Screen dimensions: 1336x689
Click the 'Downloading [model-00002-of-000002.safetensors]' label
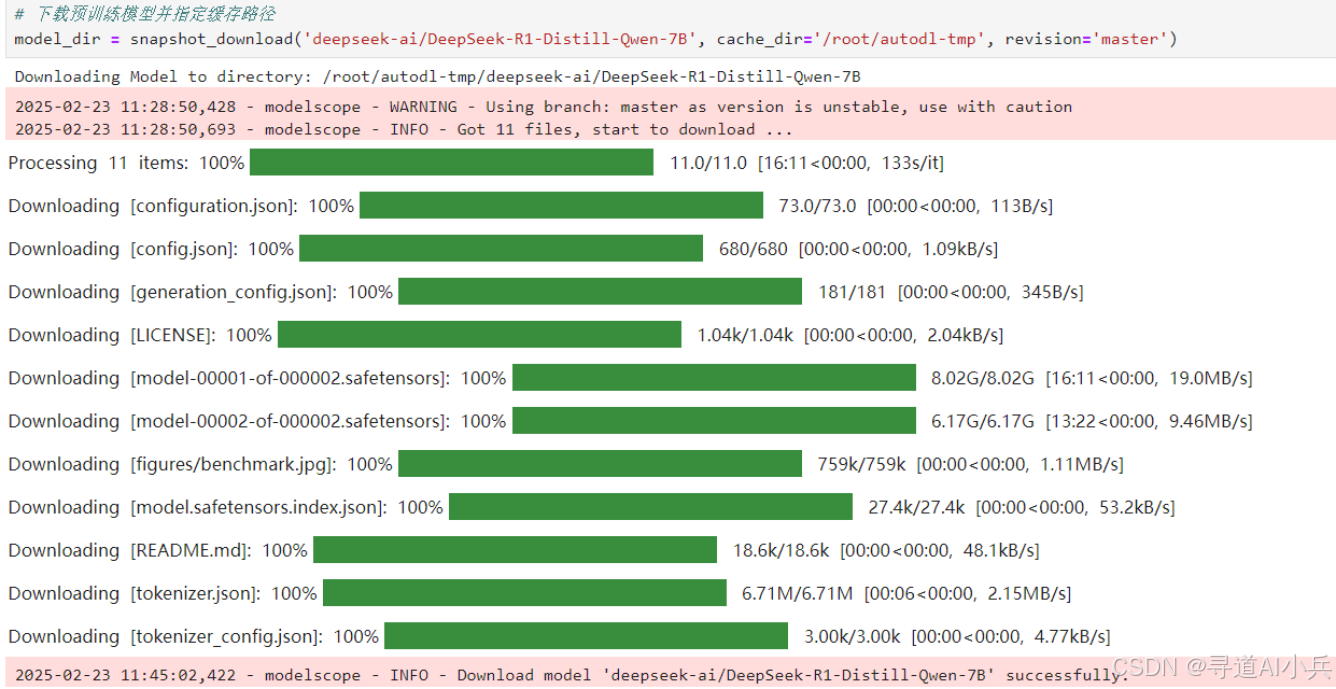257,421
